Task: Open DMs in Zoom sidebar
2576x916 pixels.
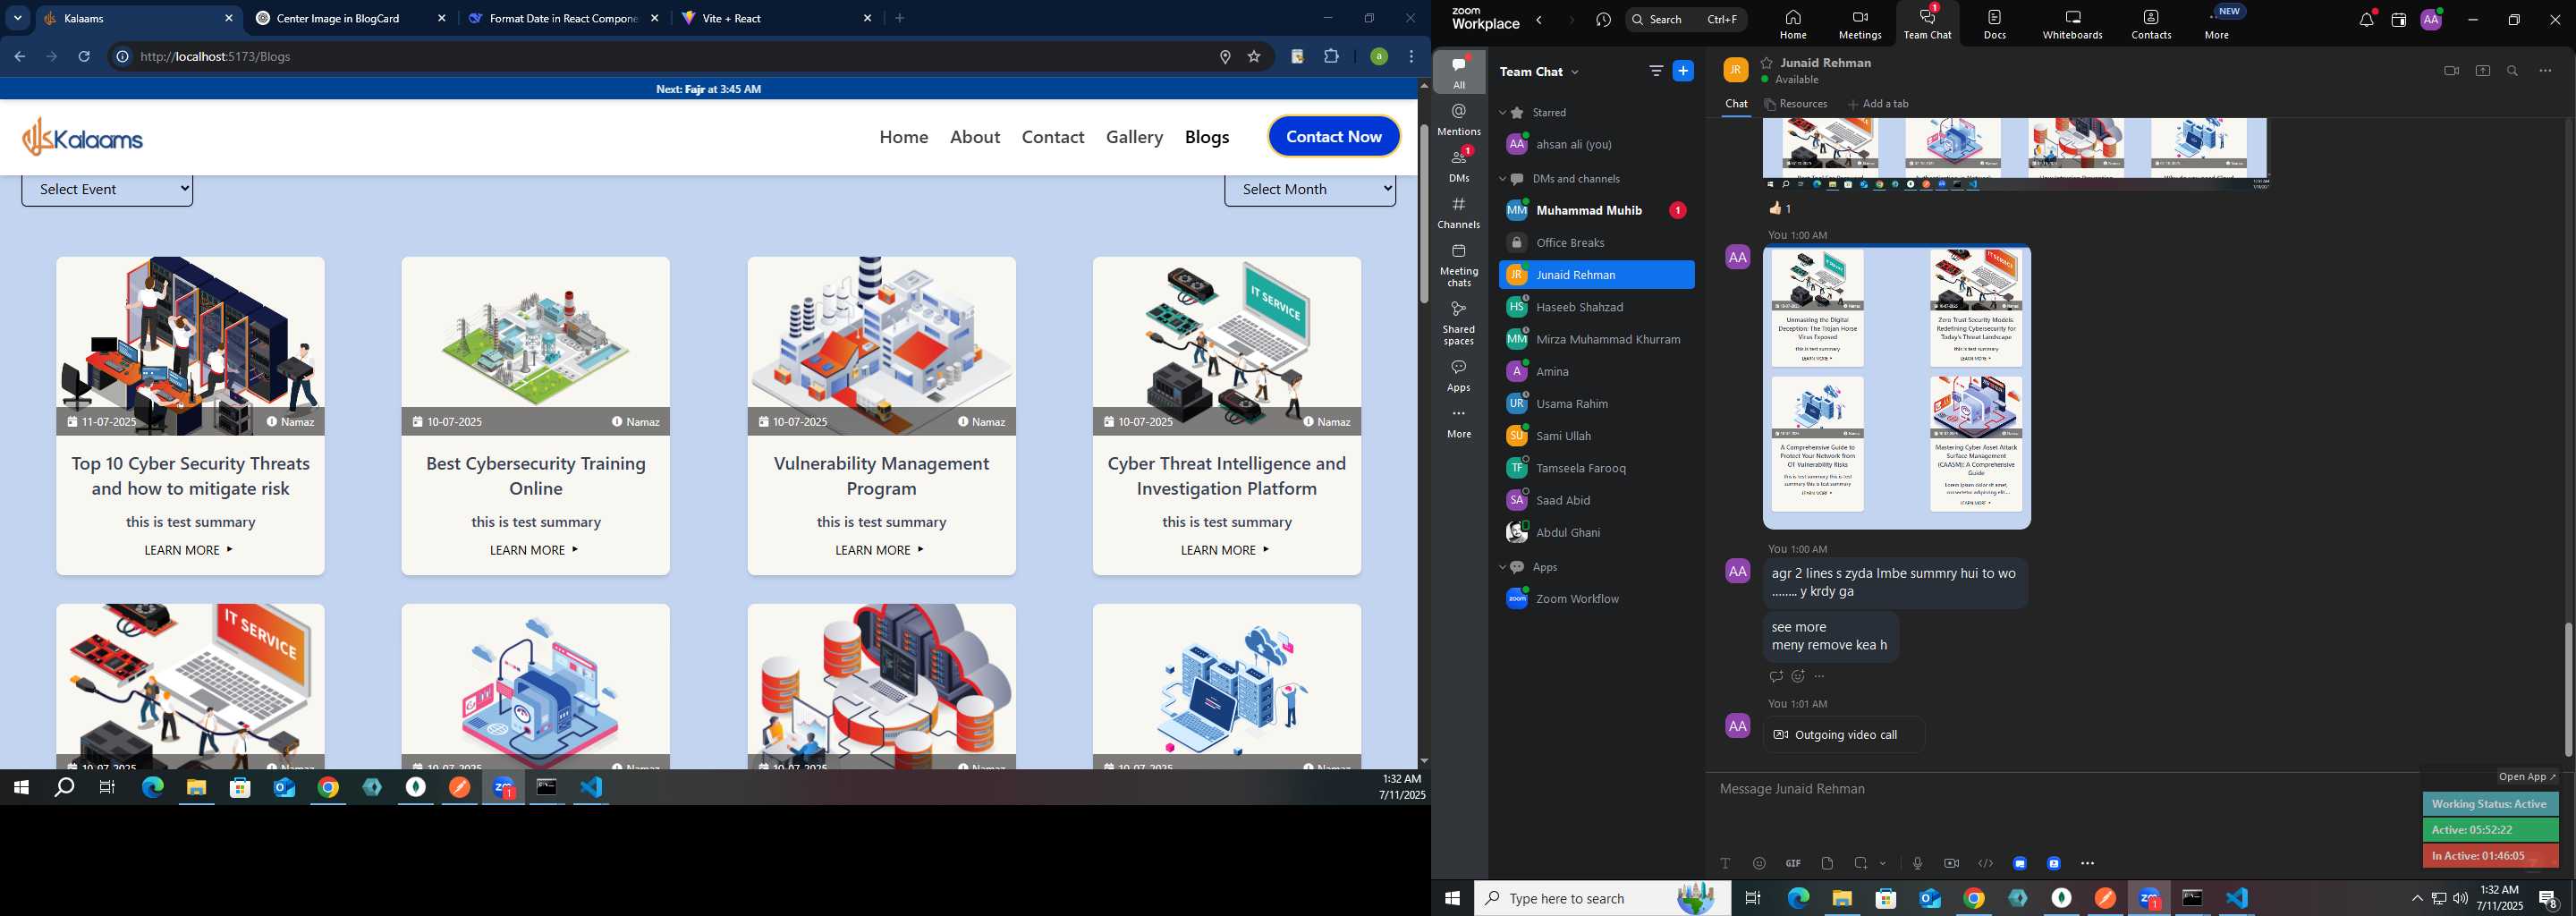Action: pyautogui.click(x=1459, y=165)
